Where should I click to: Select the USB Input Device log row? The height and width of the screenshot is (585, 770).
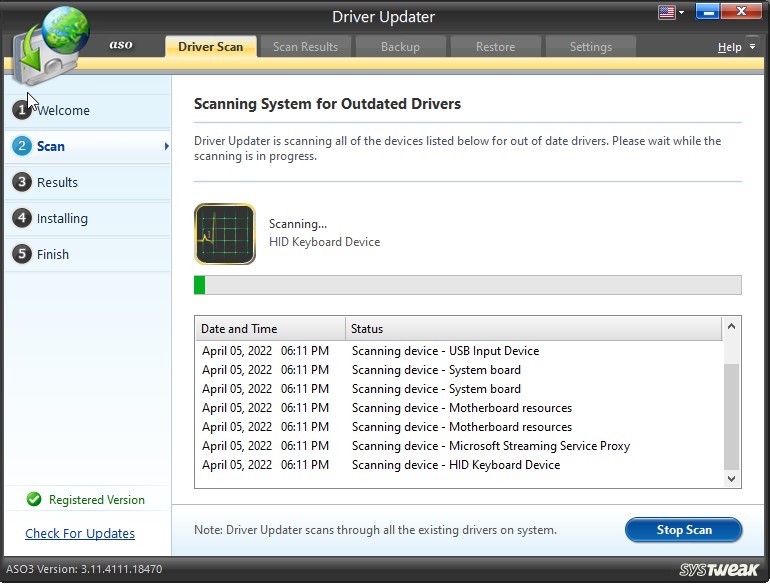459,351
